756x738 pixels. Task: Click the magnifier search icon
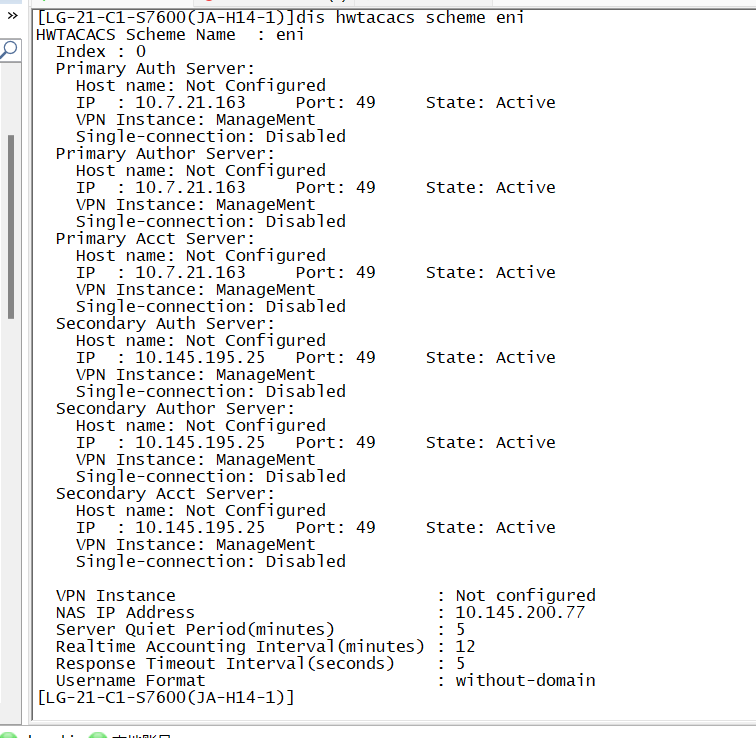(9, 49)
